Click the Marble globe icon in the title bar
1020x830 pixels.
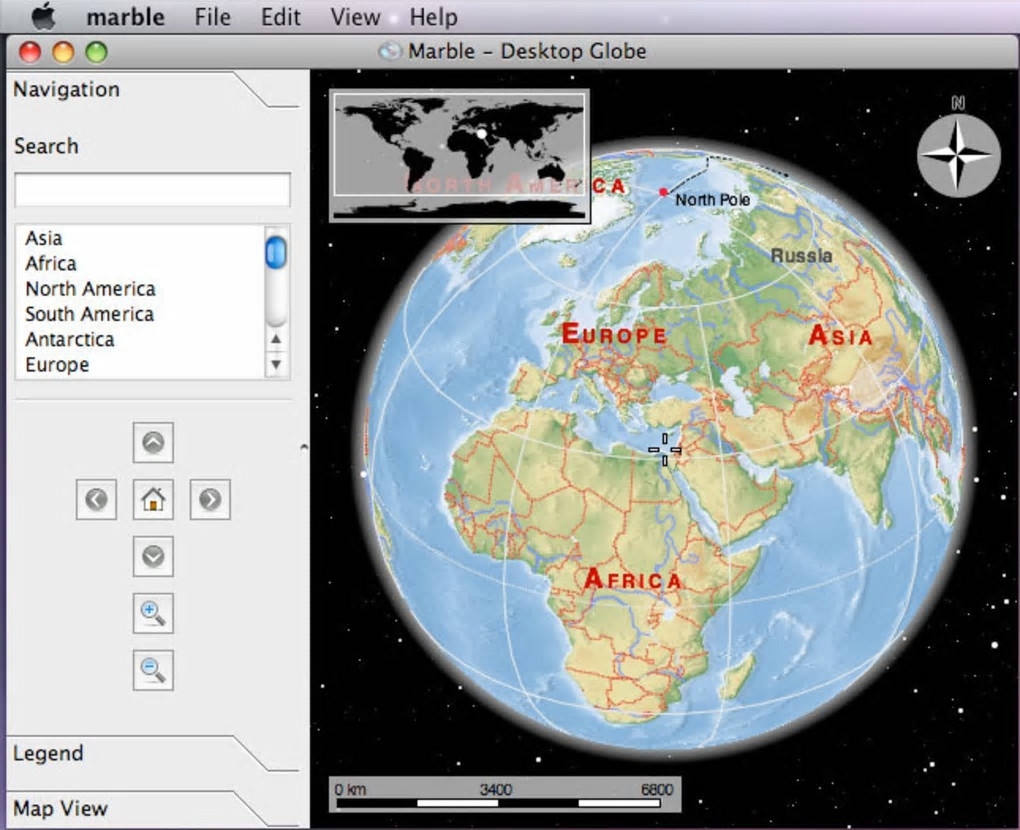click(x=389, y=51)
